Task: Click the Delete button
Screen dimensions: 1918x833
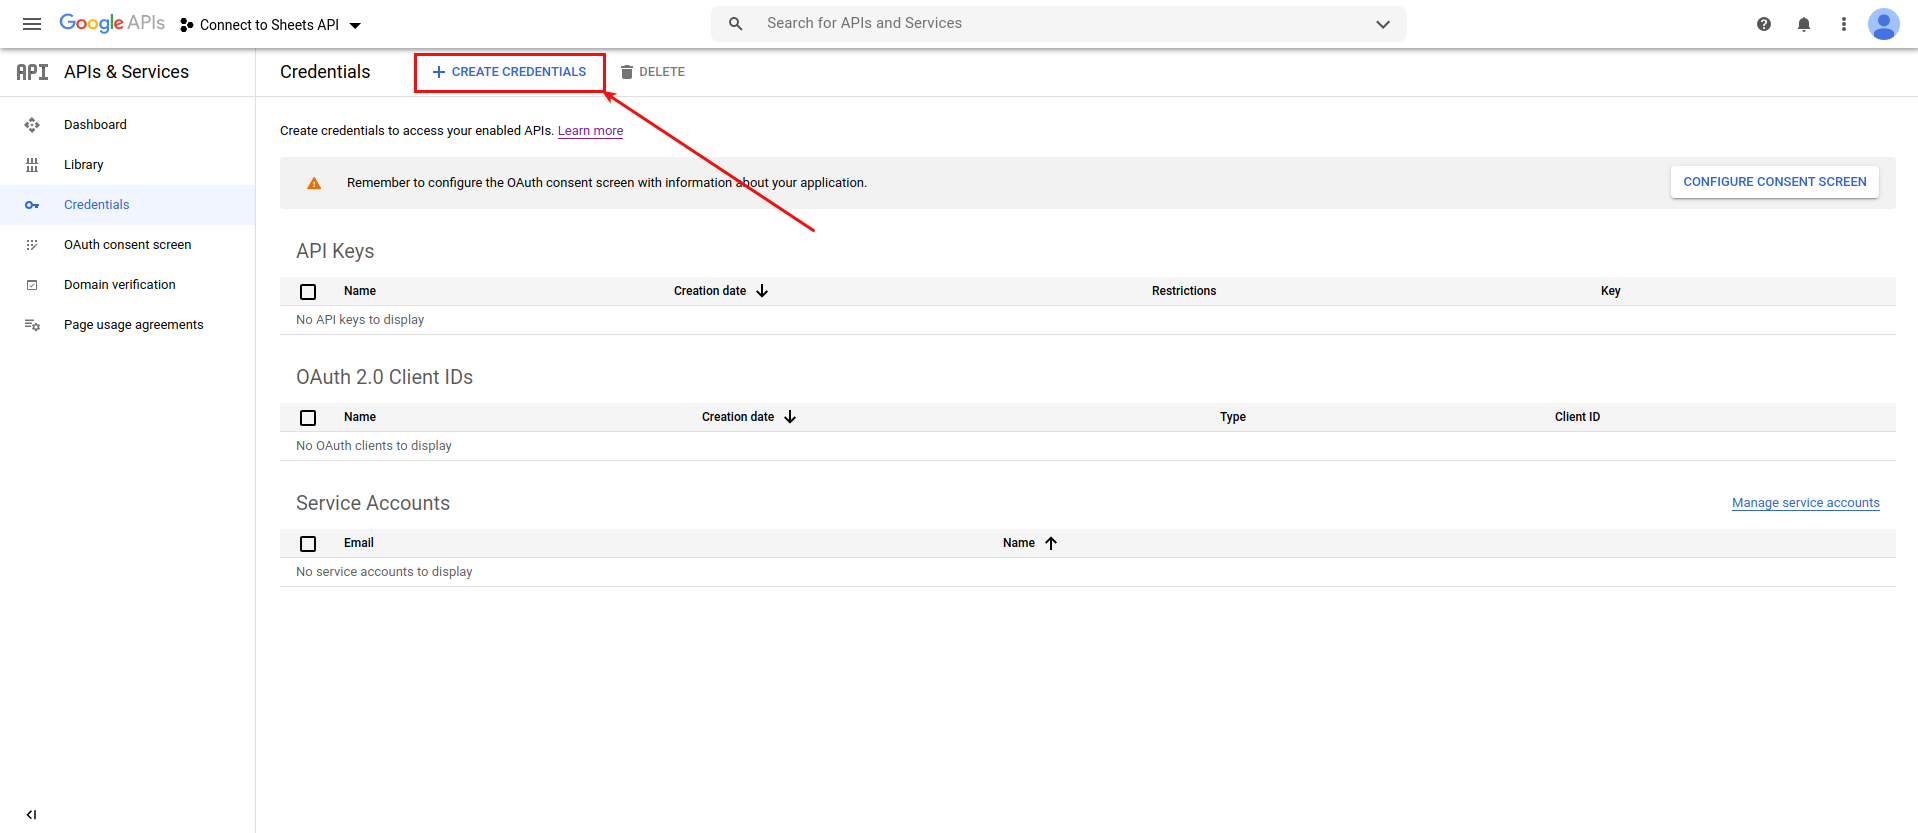Action: pyautogui.click(x=652, y=72)
